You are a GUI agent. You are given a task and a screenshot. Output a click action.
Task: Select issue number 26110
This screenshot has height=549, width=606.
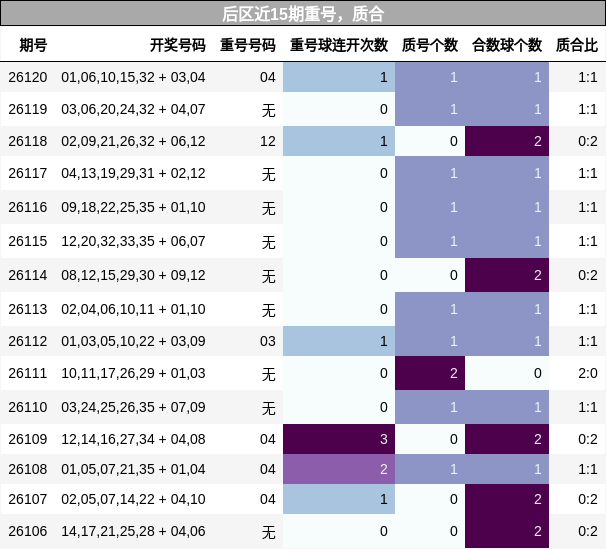pyautogui.click(x=28, y=408)
